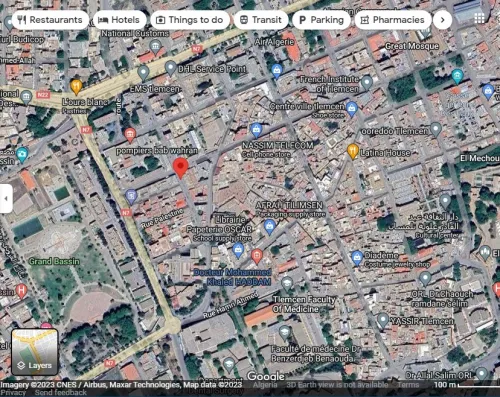
Task: Click the NASSIM TELECOM shop pin
Action: pos(256,130)
